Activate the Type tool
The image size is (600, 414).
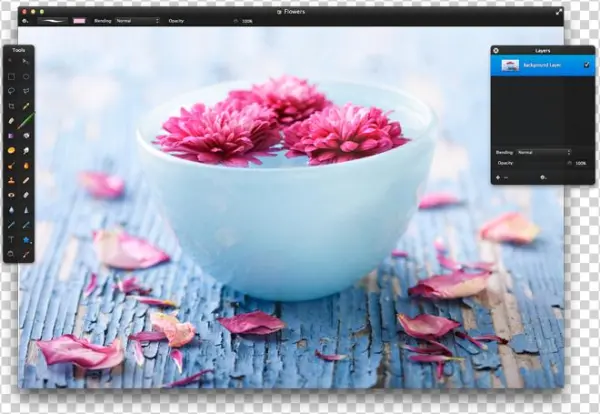click(x=11, y=240)
